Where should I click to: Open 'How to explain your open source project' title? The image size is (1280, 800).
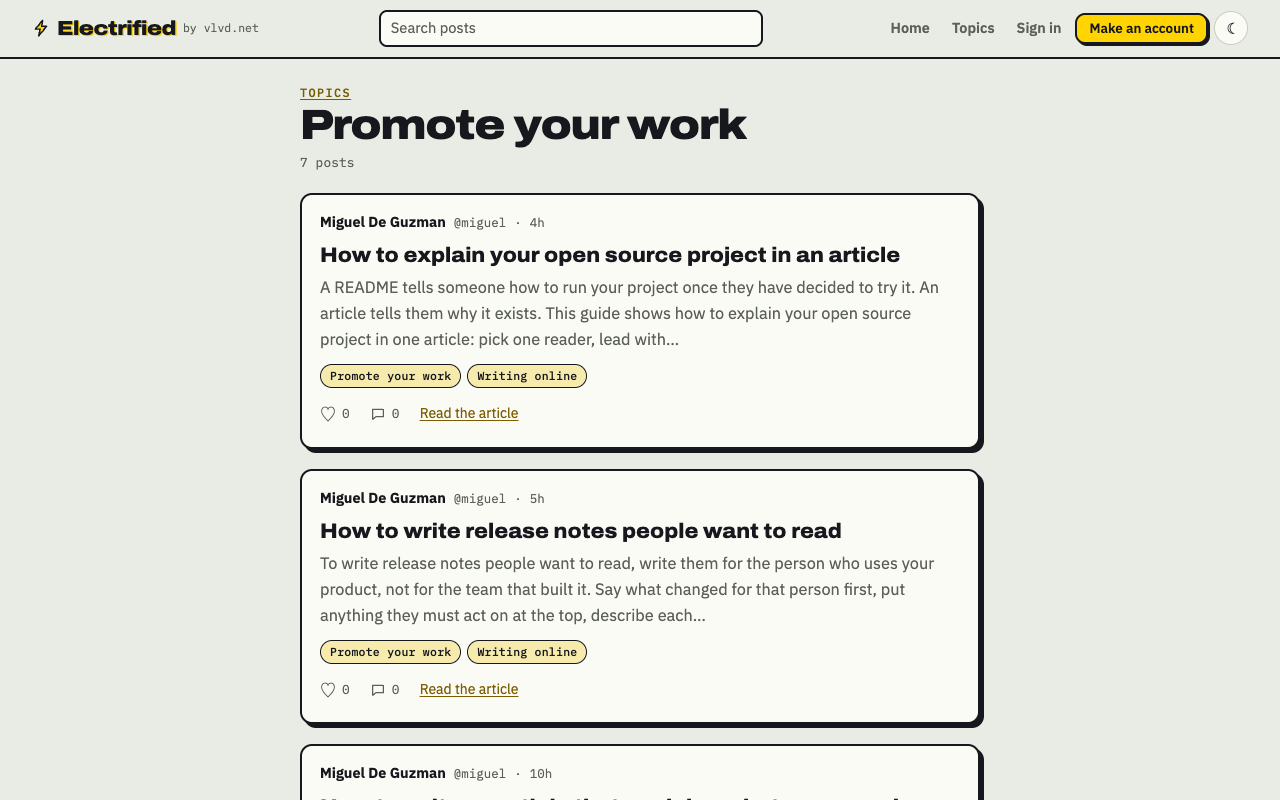pos(610,254)
